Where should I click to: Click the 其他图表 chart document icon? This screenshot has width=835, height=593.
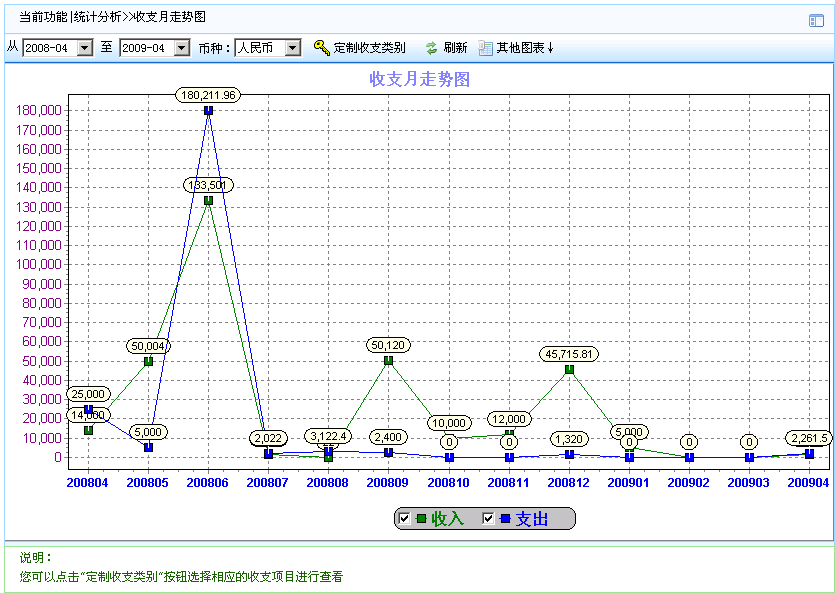click(x=485, y=48)
